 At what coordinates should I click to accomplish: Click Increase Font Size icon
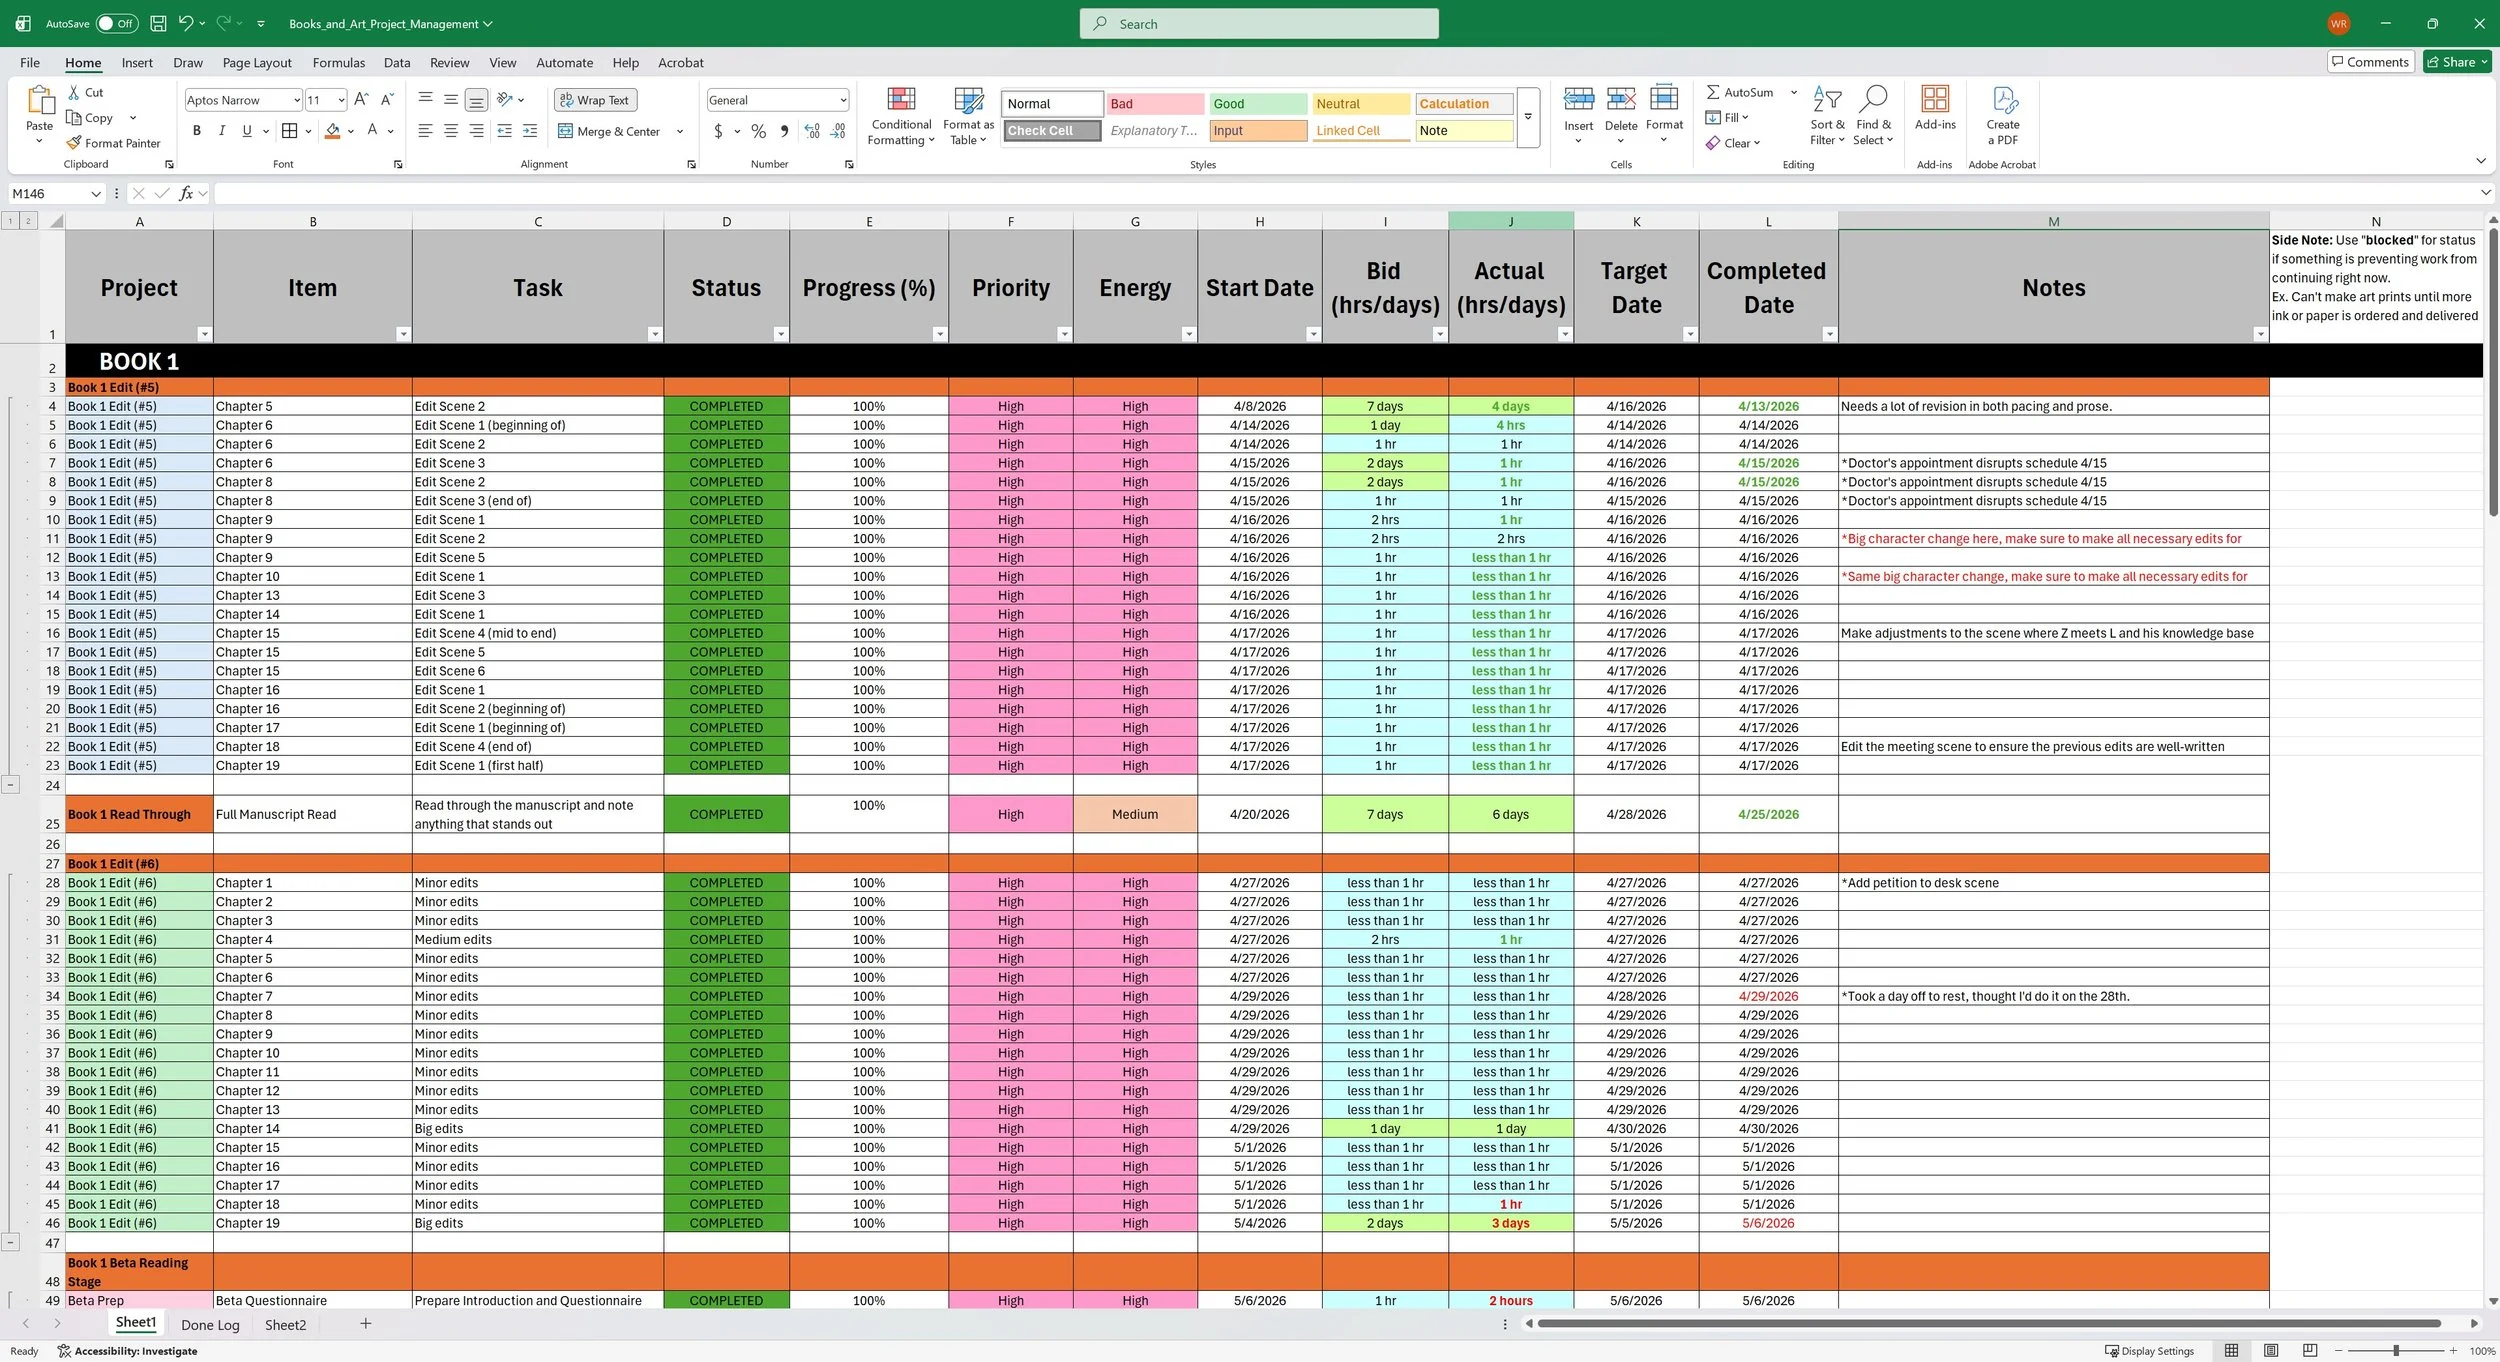click(x=361, y=99)
